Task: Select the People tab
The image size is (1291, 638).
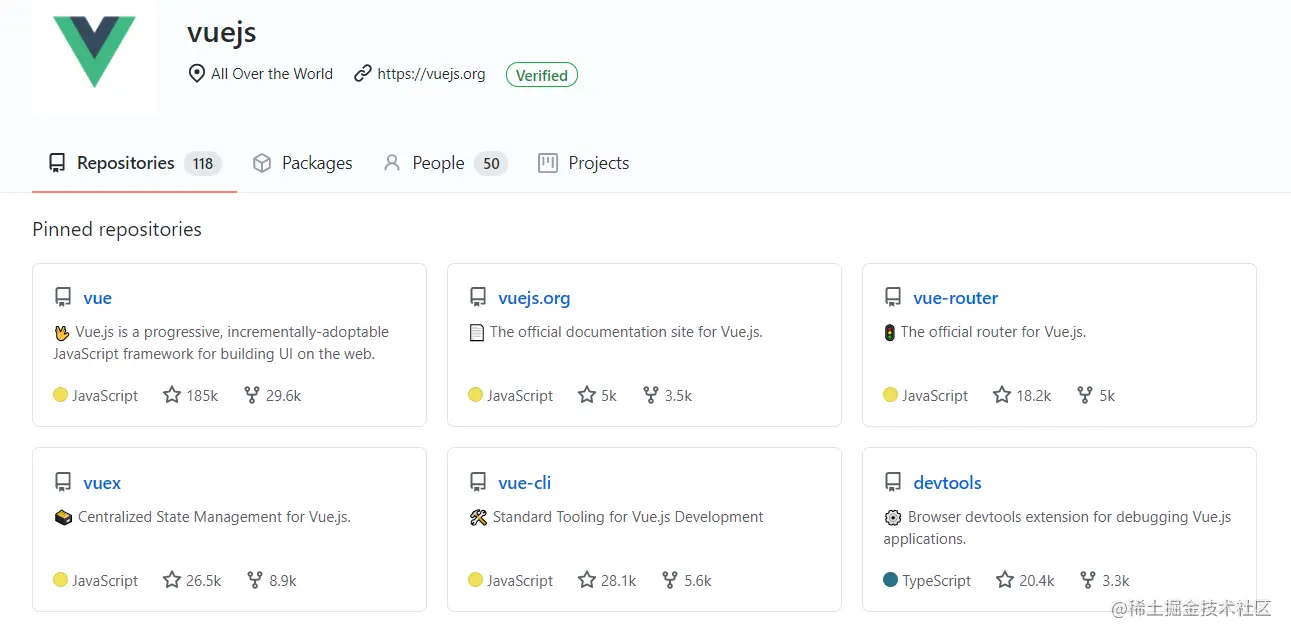Action: [445, 163]
